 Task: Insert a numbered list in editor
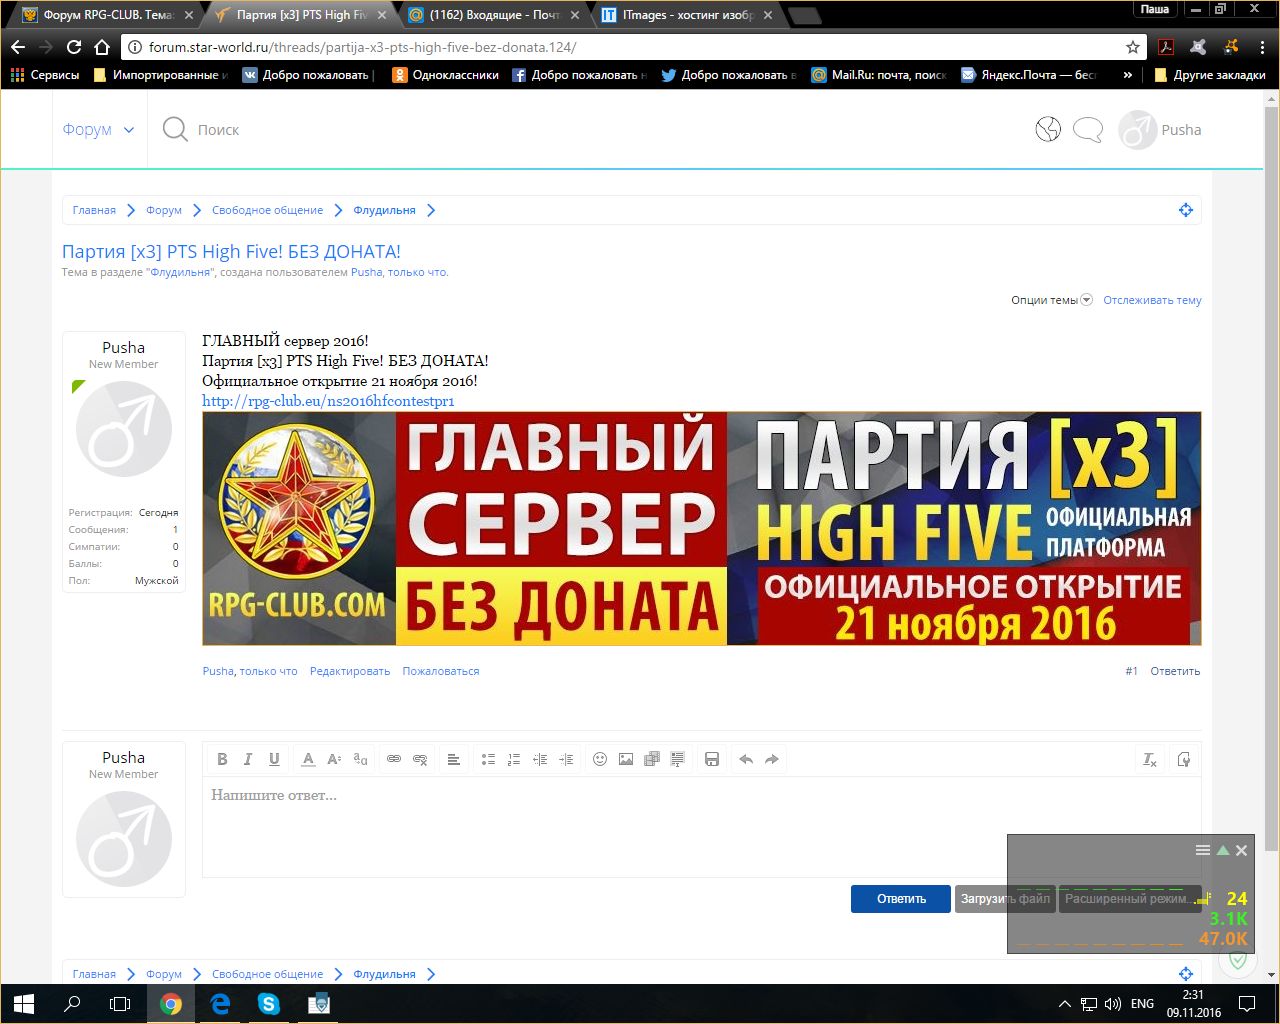pyautogui.click(x=514, y=759)
